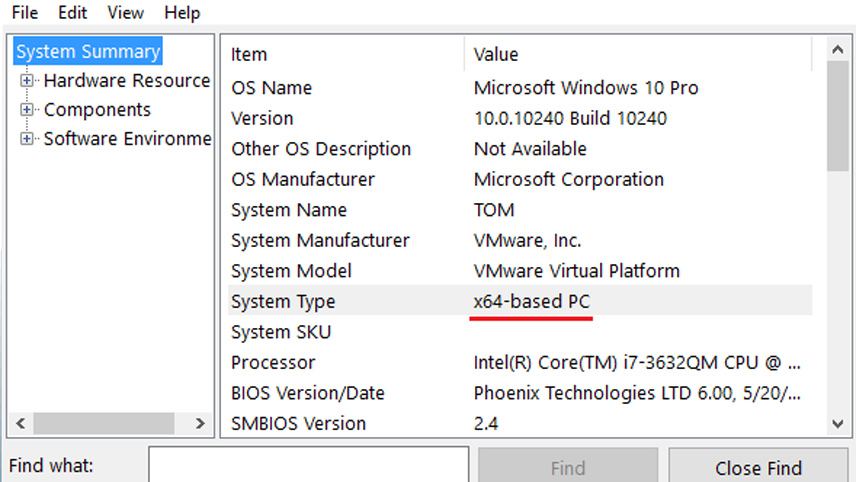856x482 pixels.
Task: Click inside the Find what text box
Action: [x=308, y=466]
